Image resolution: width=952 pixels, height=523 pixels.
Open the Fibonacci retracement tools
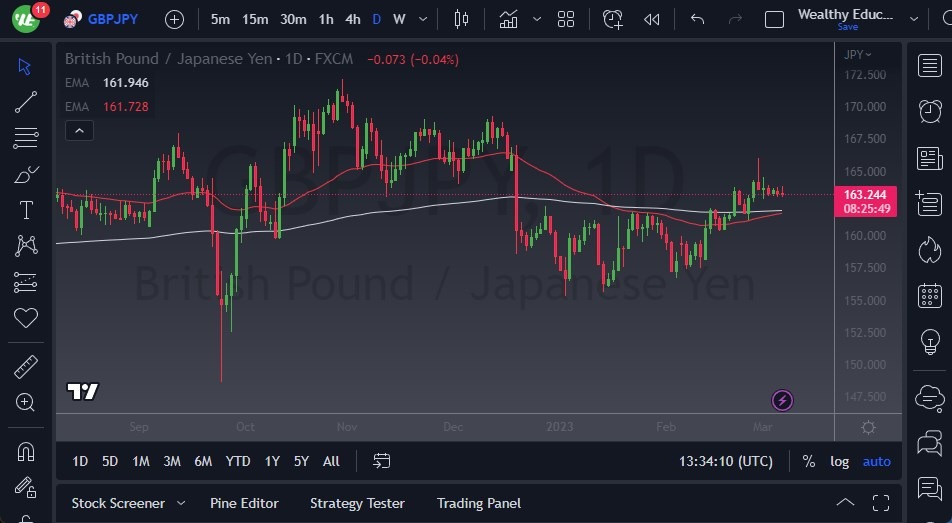26,138
